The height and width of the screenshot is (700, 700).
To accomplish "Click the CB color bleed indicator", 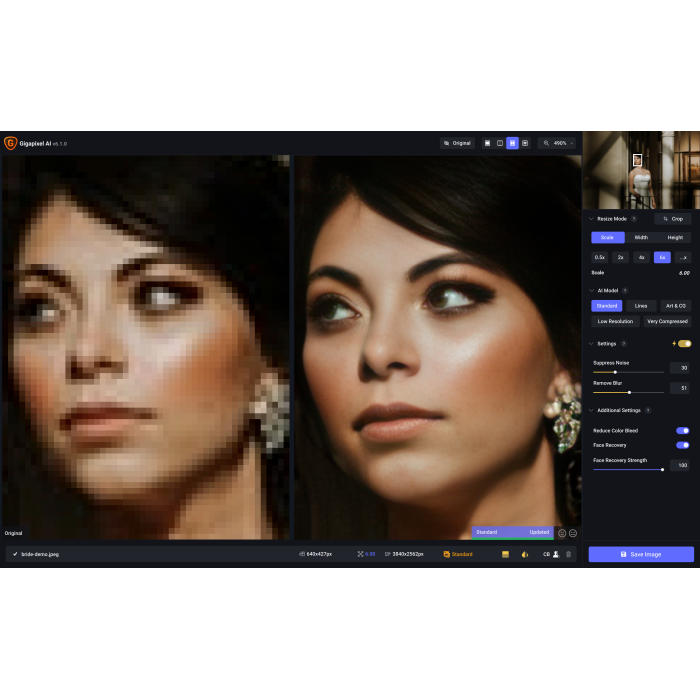I will (546, 554).
